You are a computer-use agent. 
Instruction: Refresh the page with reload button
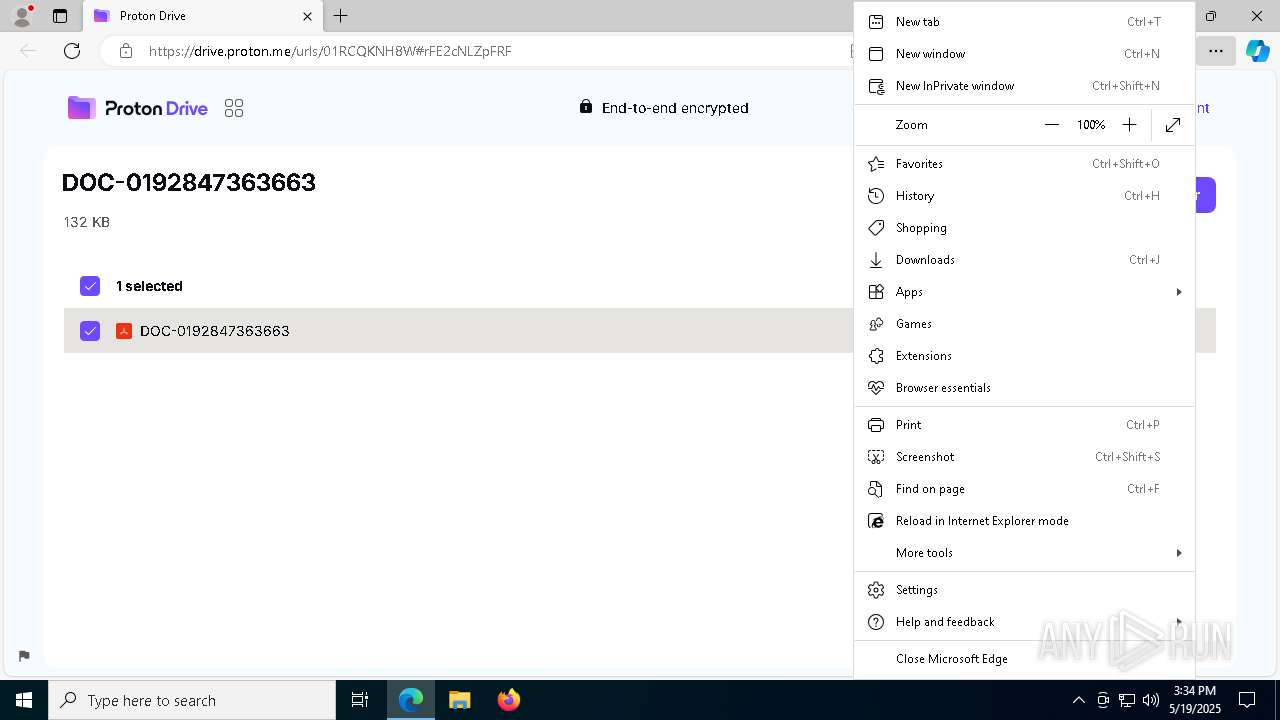click(x=72, y=51)
